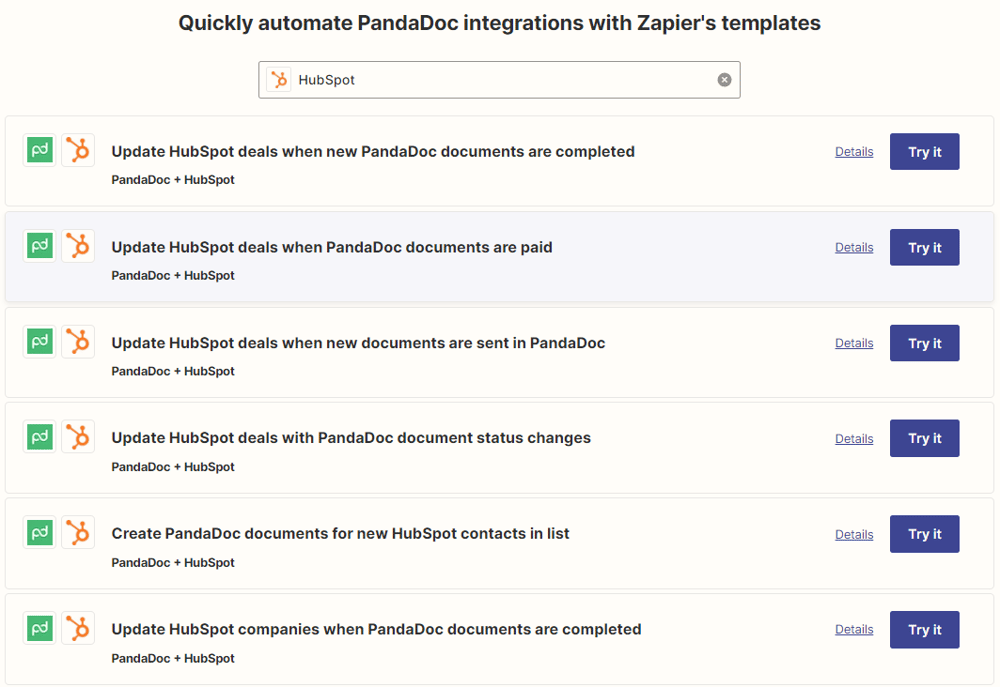
Task: Try it for PandaDoc documents are paid
Action: coord(924,247)
